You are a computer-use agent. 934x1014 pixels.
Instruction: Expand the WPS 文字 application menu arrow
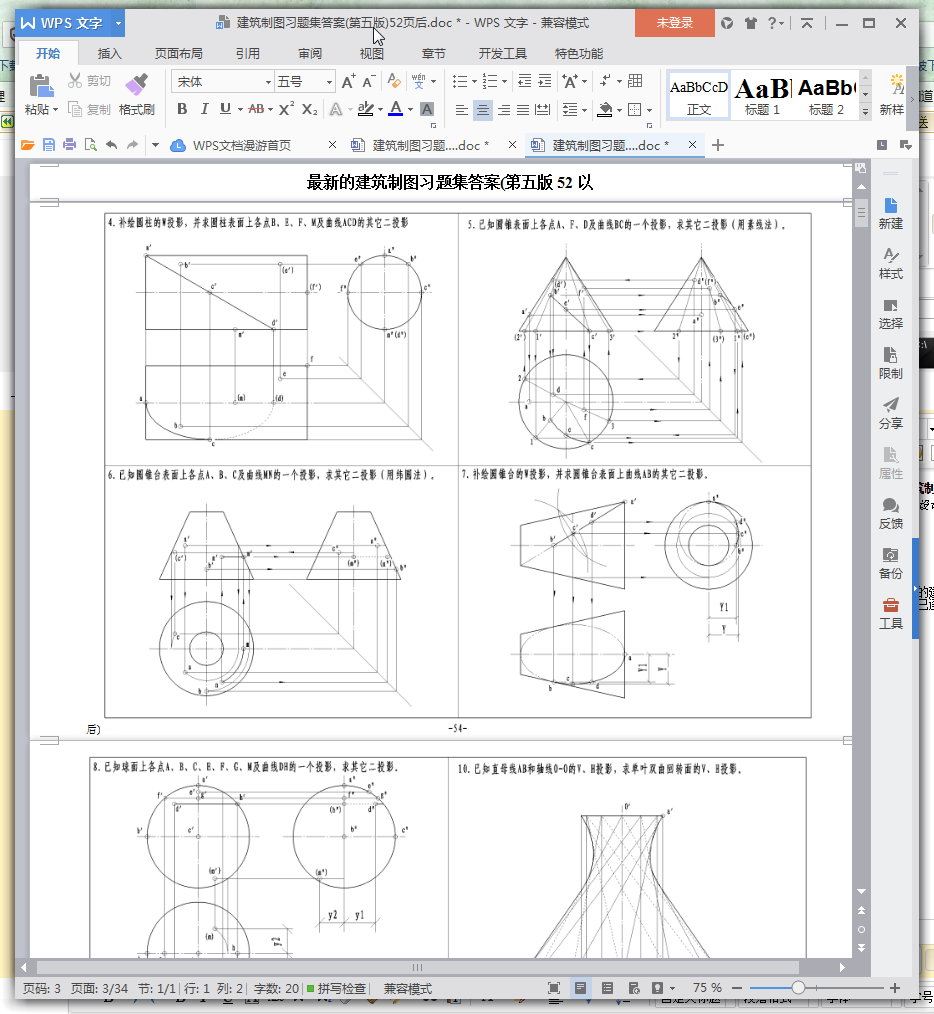[118, 23]
